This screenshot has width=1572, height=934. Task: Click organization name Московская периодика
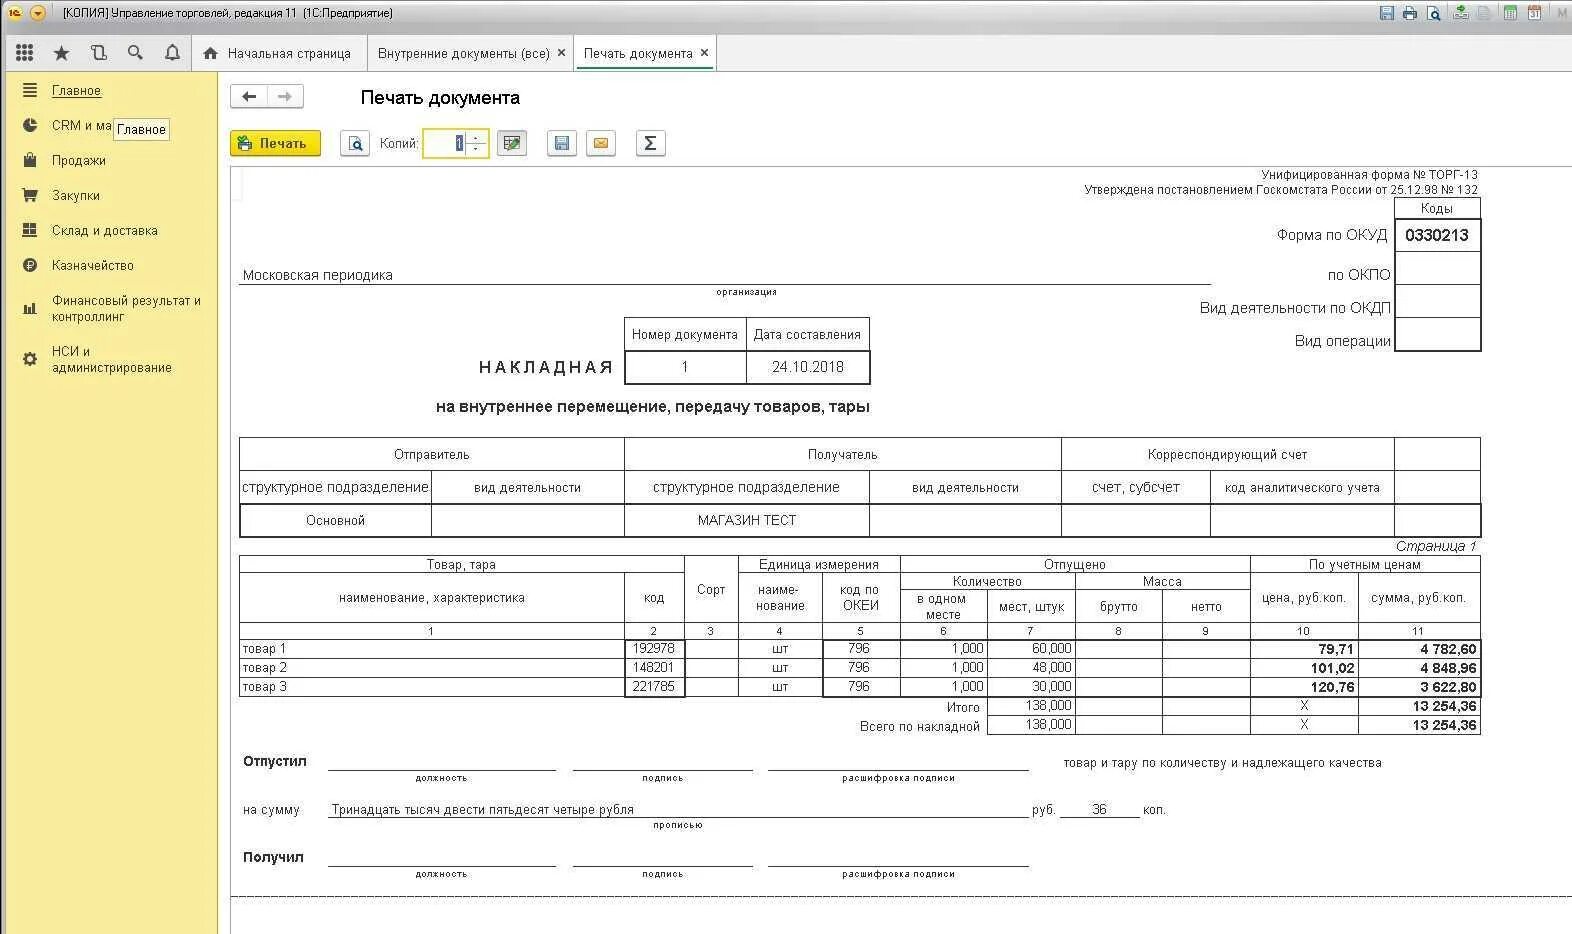(x=318, y=275)
